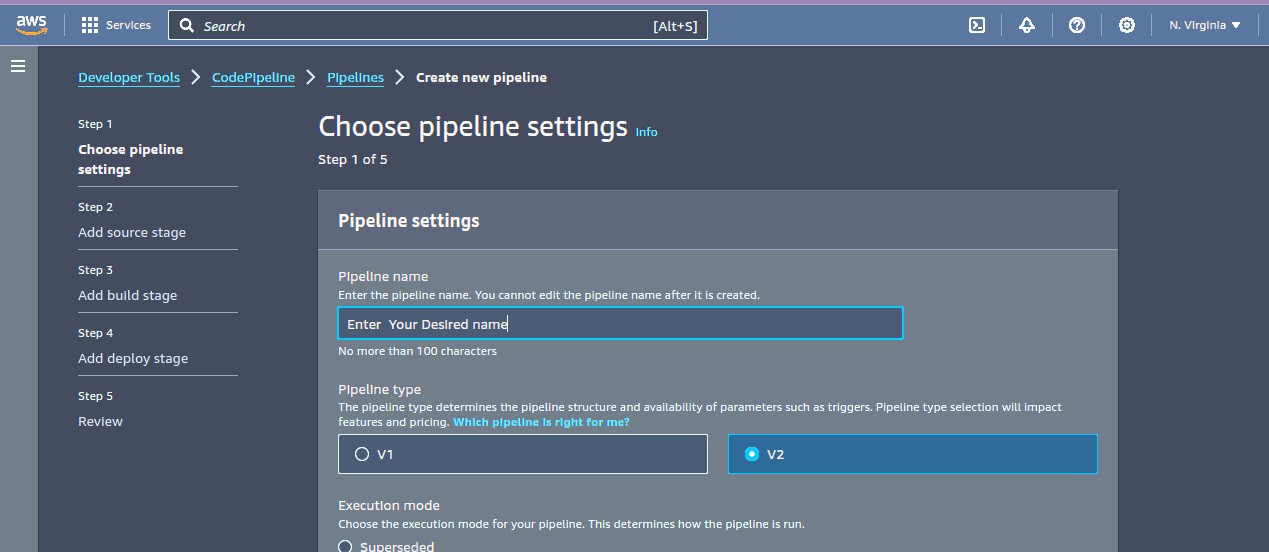The image size is (1269, 552).
Task: Click 'Add deploy stage' step text
Action: (x=133, y=358)
